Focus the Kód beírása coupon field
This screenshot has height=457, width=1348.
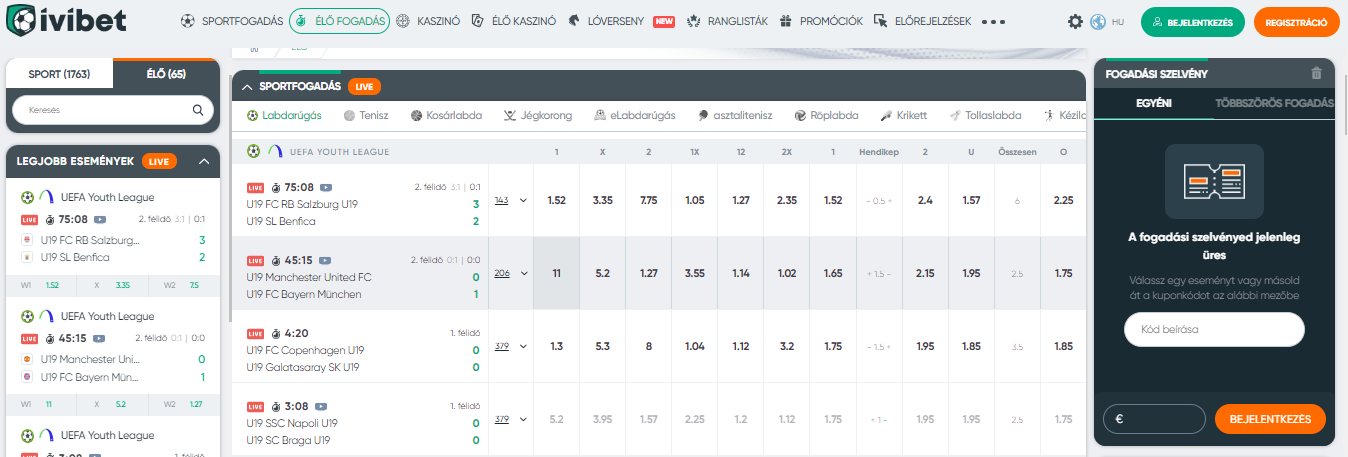pyautogui.click(x=1214, y=328)
